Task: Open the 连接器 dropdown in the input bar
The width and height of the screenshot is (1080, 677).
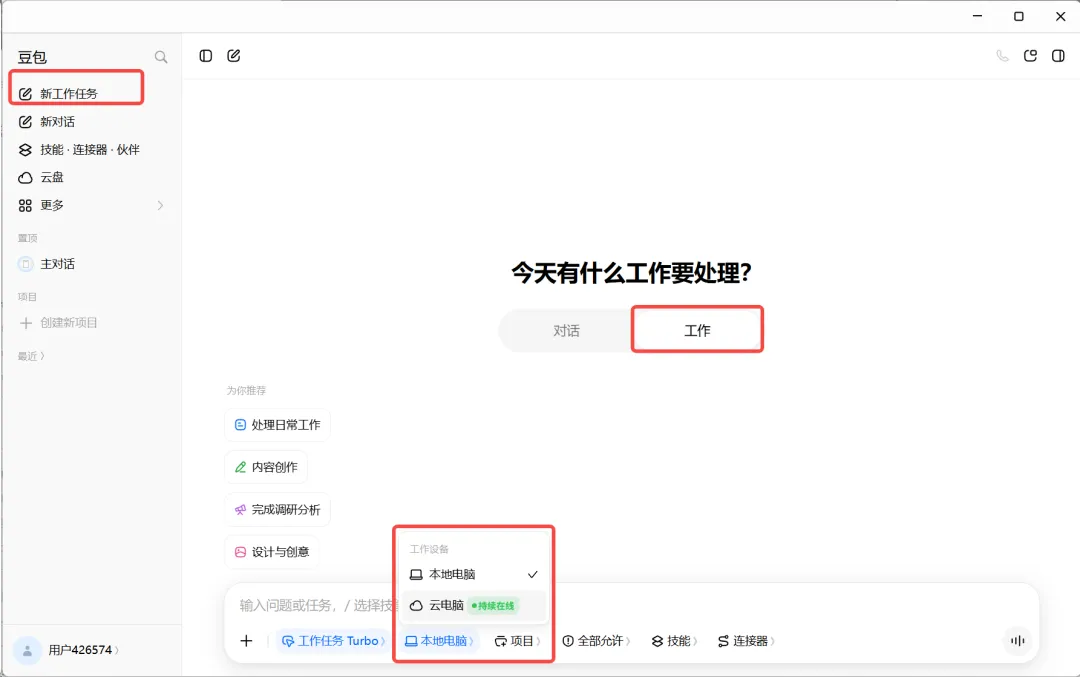Action: point(746,641)
